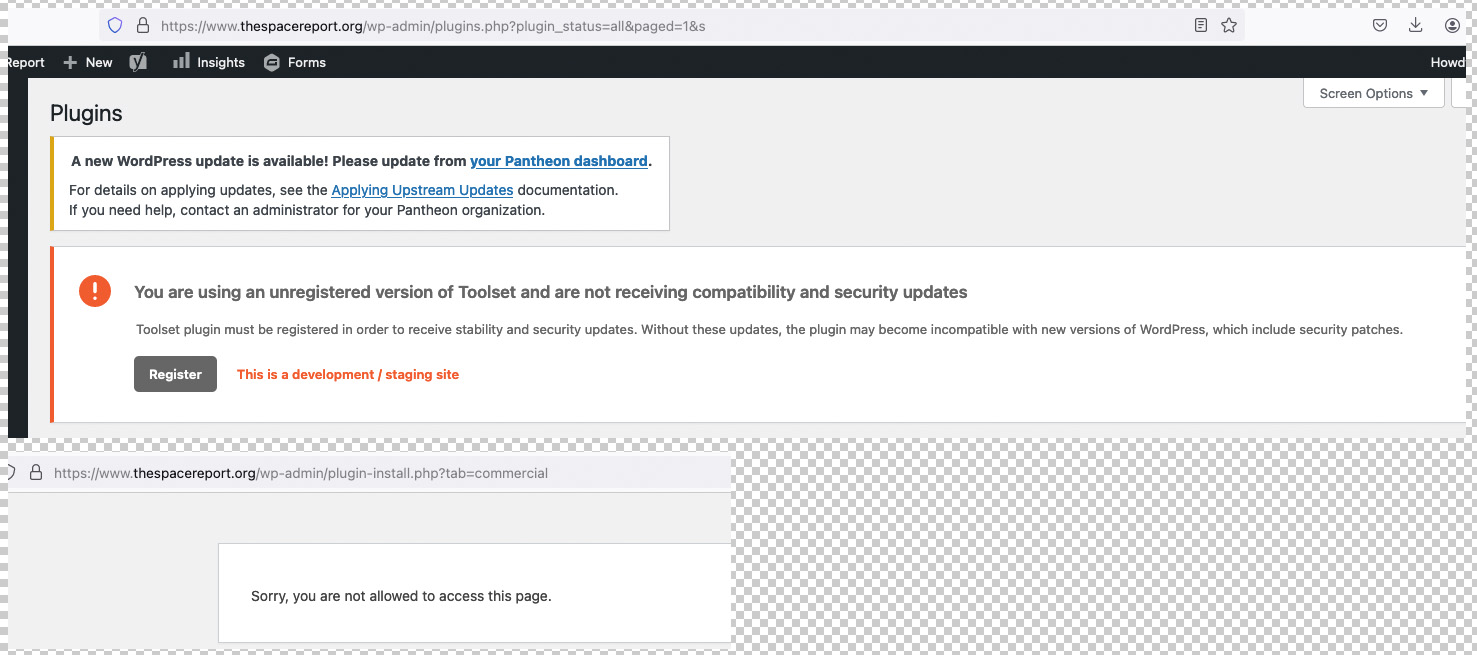Expand the Screen Options panel
1477x655 pixels.
[1374, 93]
